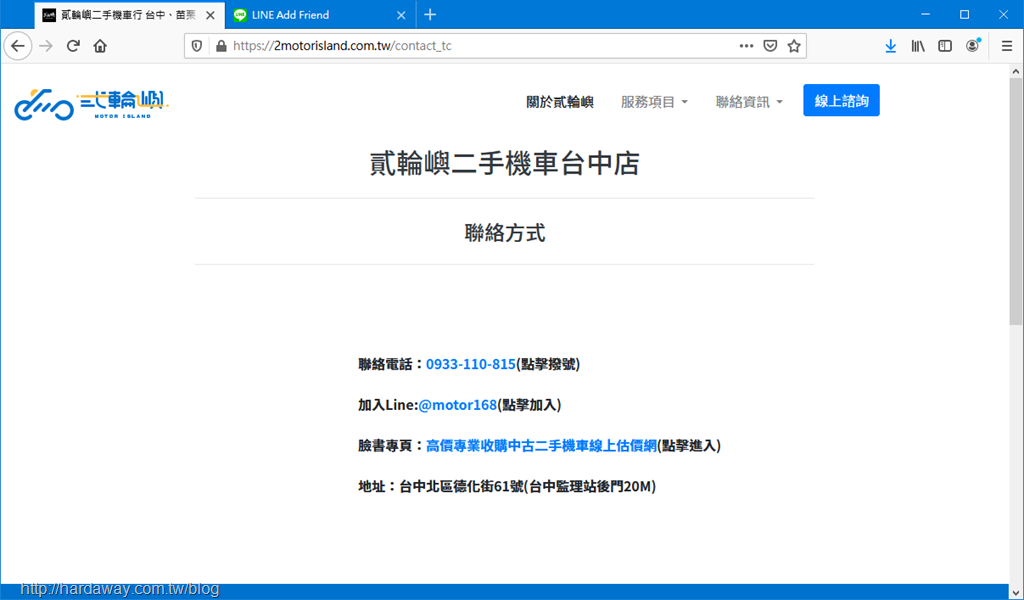This screenshot has width=1024, height=600.
Task: Open the Library bookmarks and history icon
Action: pos(918,46)
